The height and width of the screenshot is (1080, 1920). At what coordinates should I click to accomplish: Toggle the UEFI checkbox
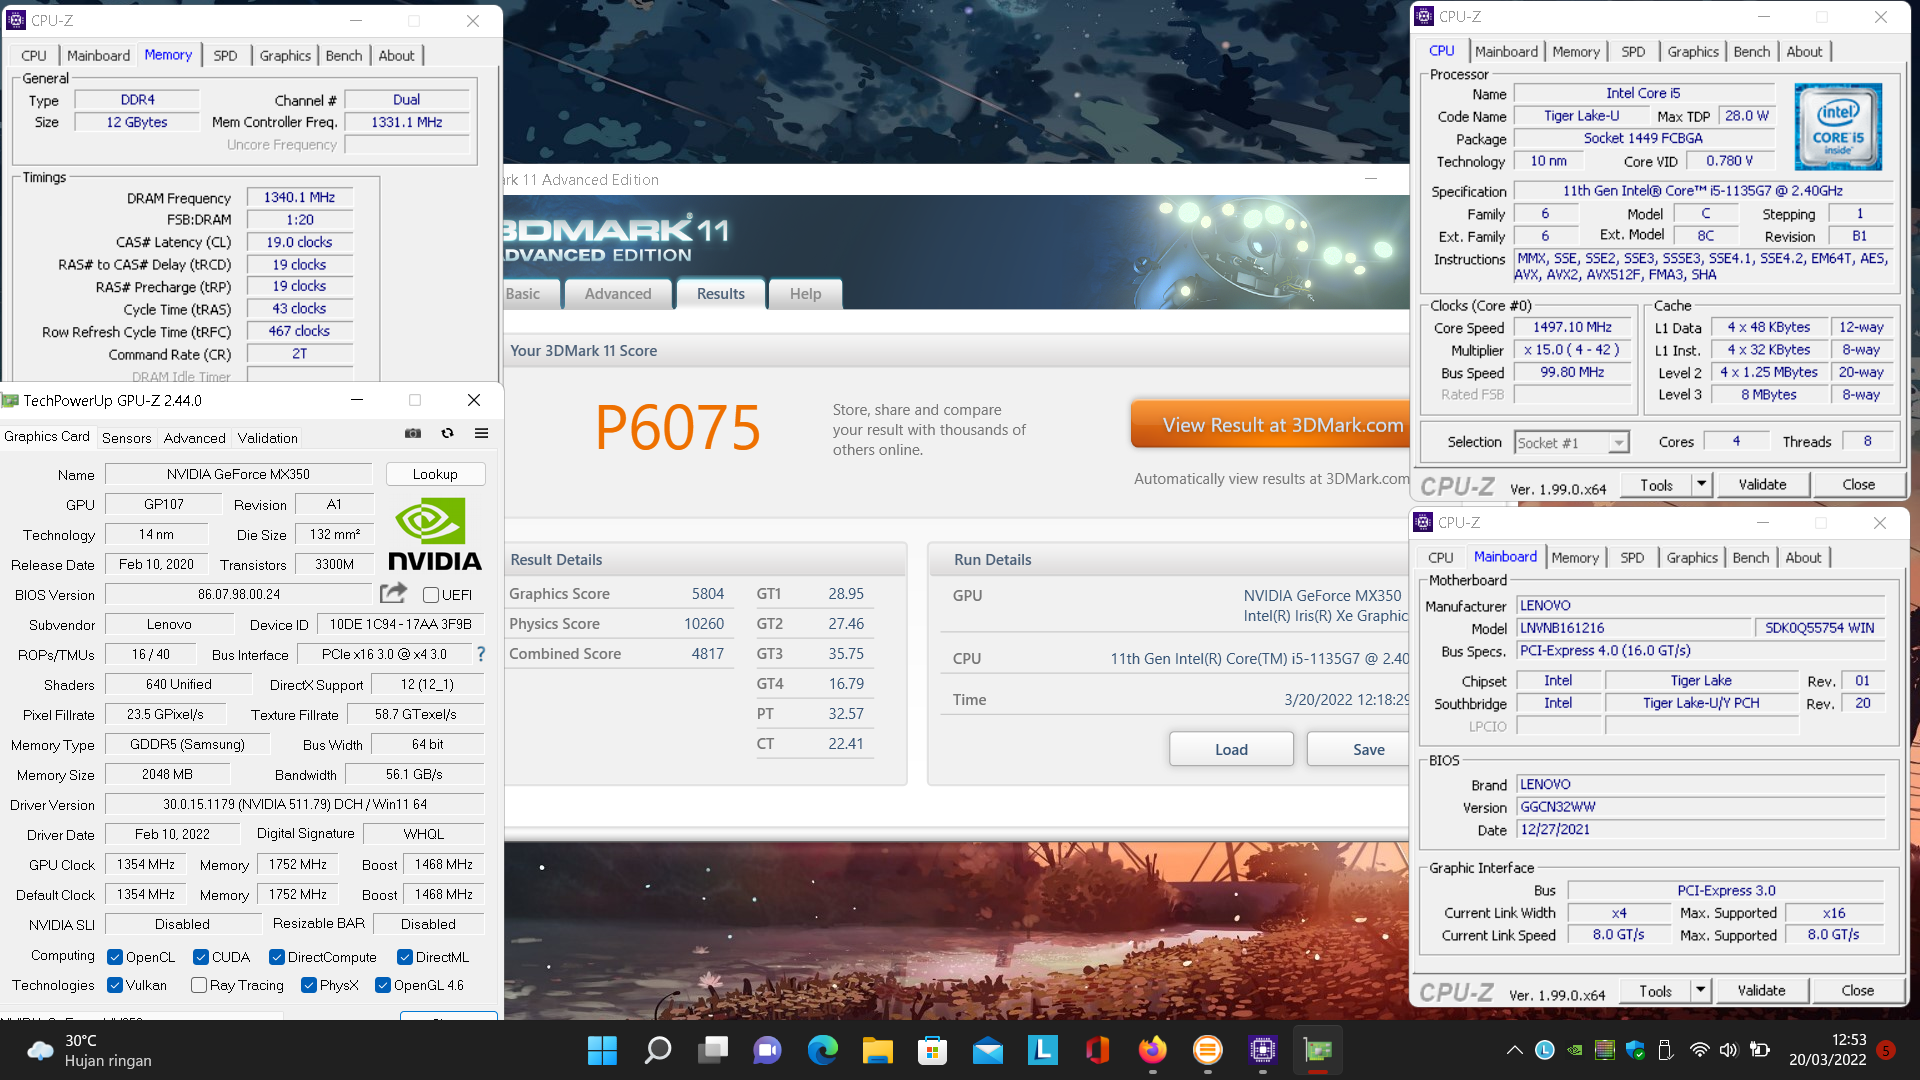click(431, 595)
